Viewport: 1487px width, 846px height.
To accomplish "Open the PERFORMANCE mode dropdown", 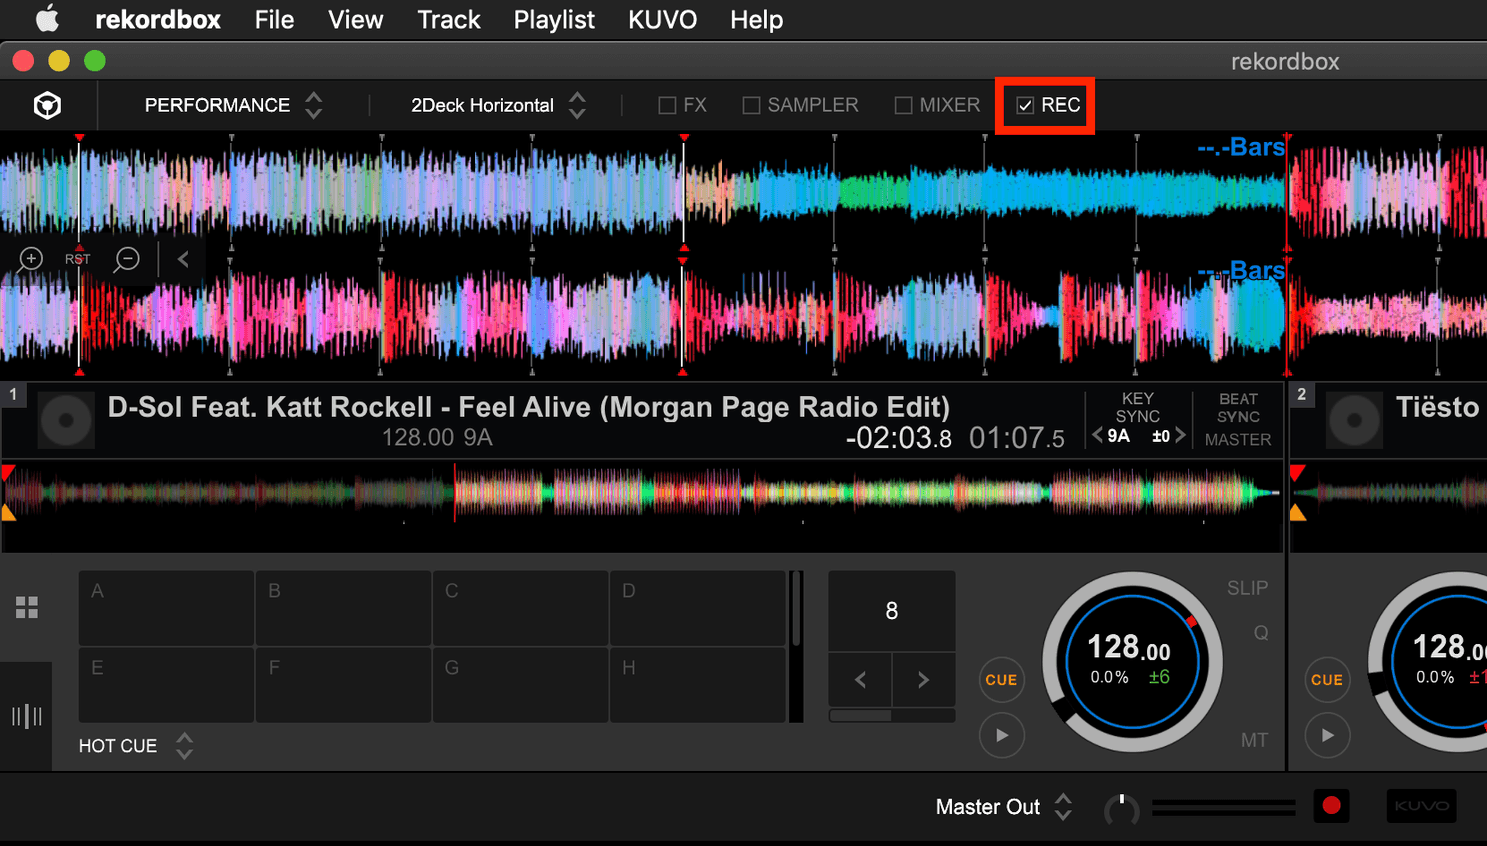I will point(313,105).
